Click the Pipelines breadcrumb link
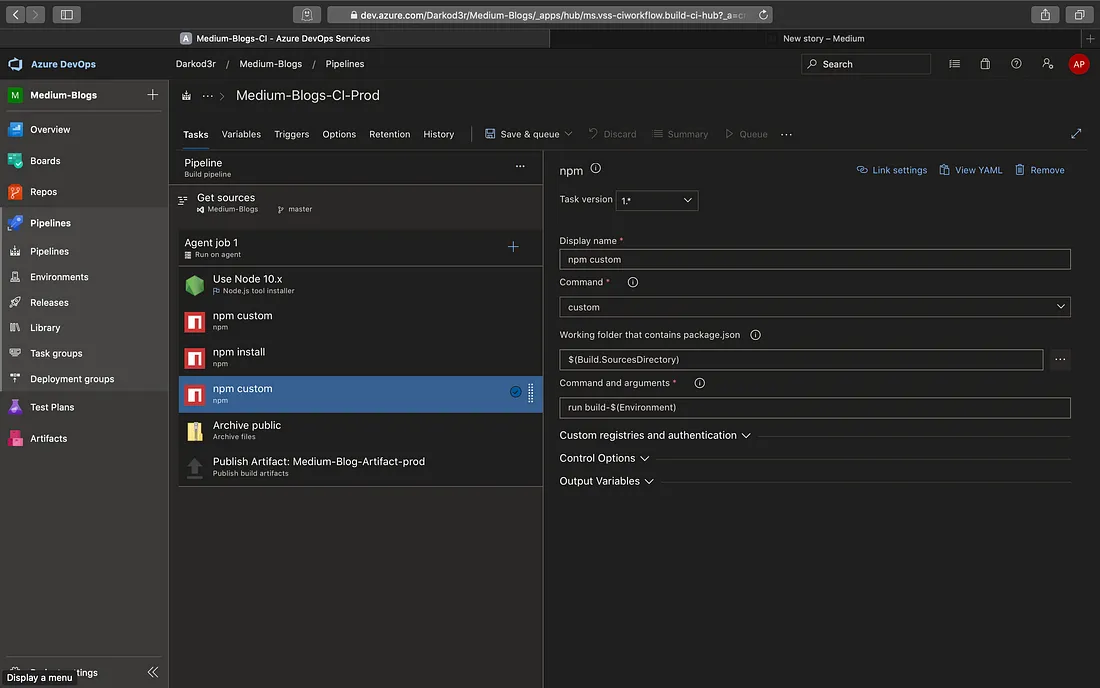 point(344,64)
